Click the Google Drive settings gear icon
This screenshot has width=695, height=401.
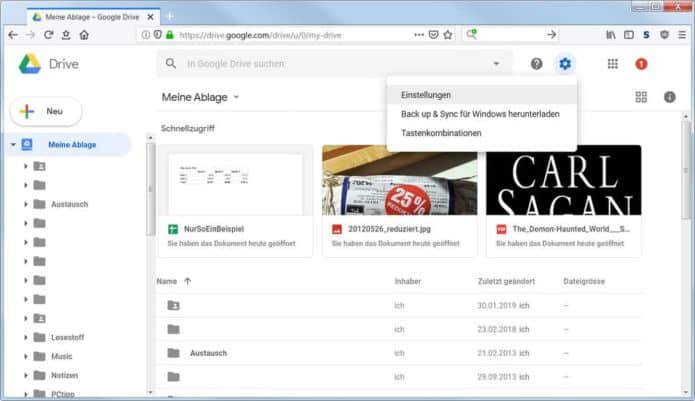tap(565, 64)
